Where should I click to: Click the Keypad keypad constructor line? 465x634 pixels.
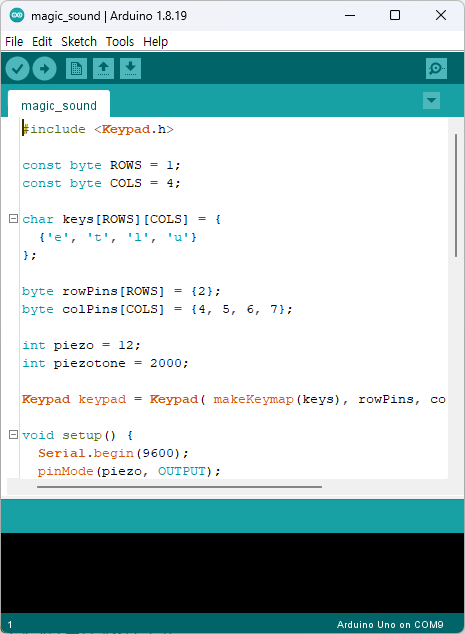tap(234, 399)
